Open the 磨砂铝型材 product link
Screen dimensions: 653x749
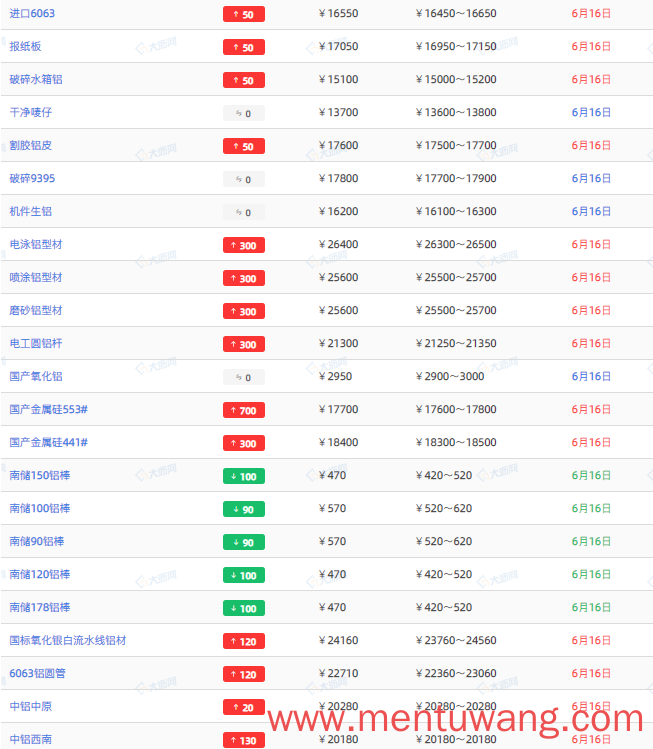coord(36,310)
